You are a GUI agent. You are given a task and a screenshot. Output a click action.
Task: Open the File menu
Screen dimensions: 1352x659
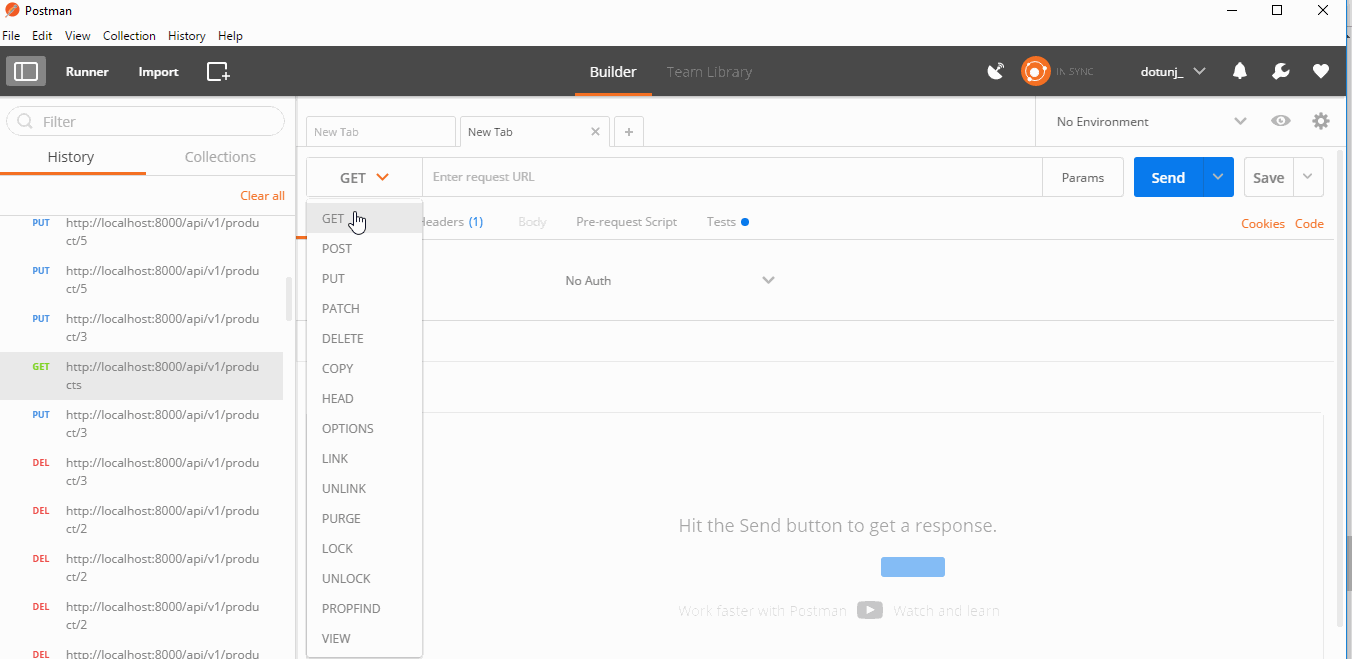pos(11,36)
